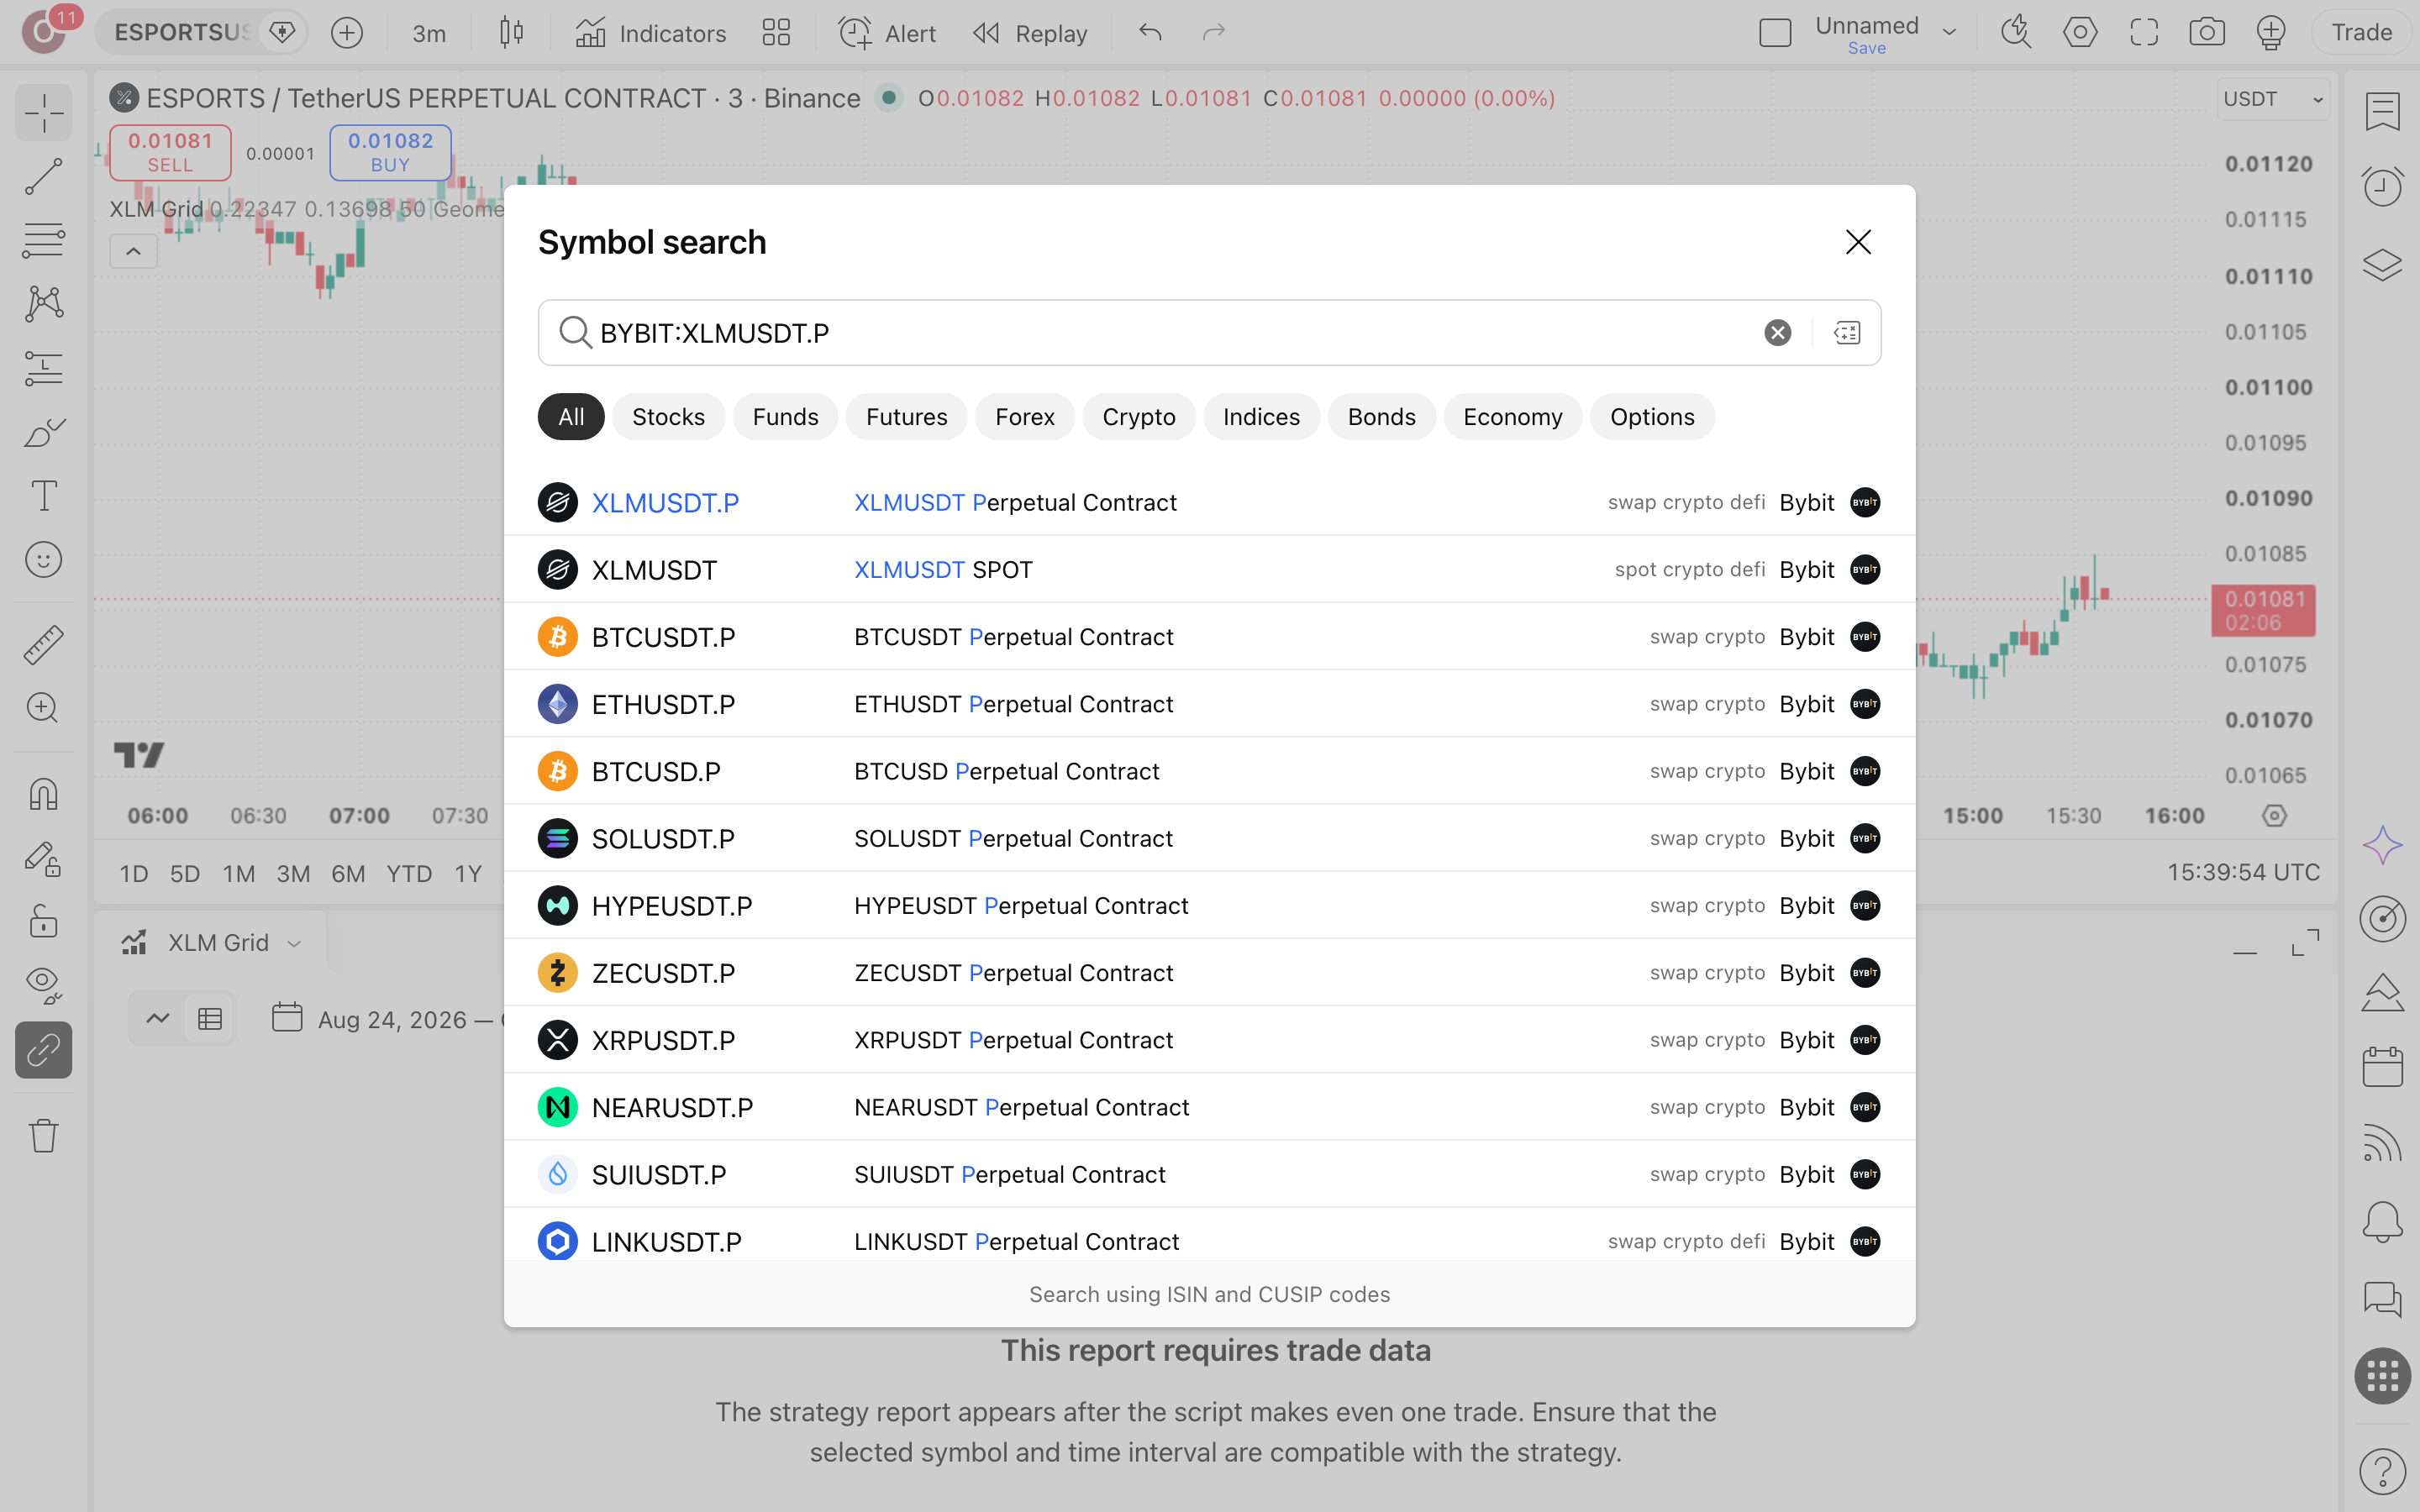The image size is (2420, 1512).
Task: Toggle magnet mode on the left toolbar
Action: pyautogui.click(x=43, y=795)
